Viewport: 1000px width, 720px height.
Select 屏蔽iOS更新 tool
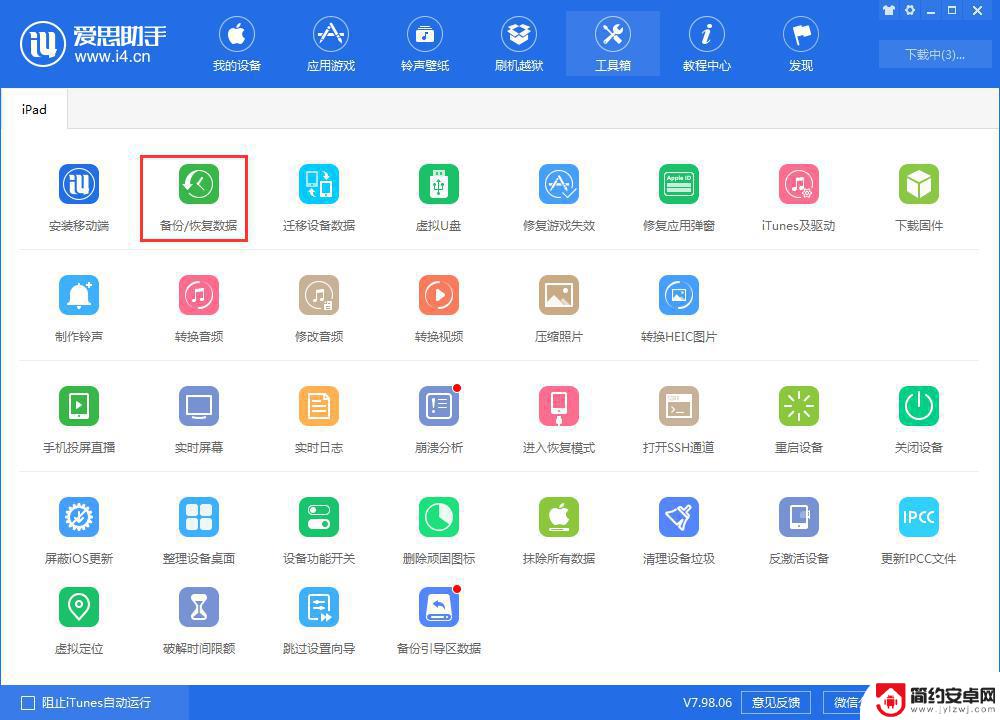(x=79, y=517)
